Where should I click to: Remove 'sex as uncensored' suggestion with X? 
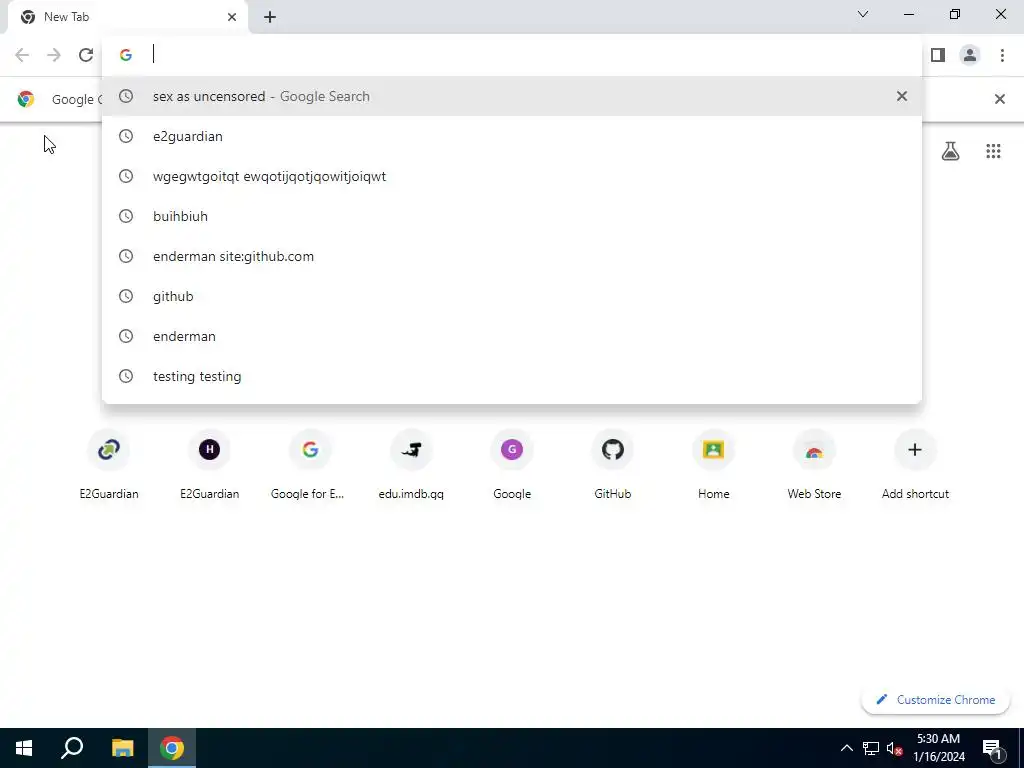click(902, 96)
